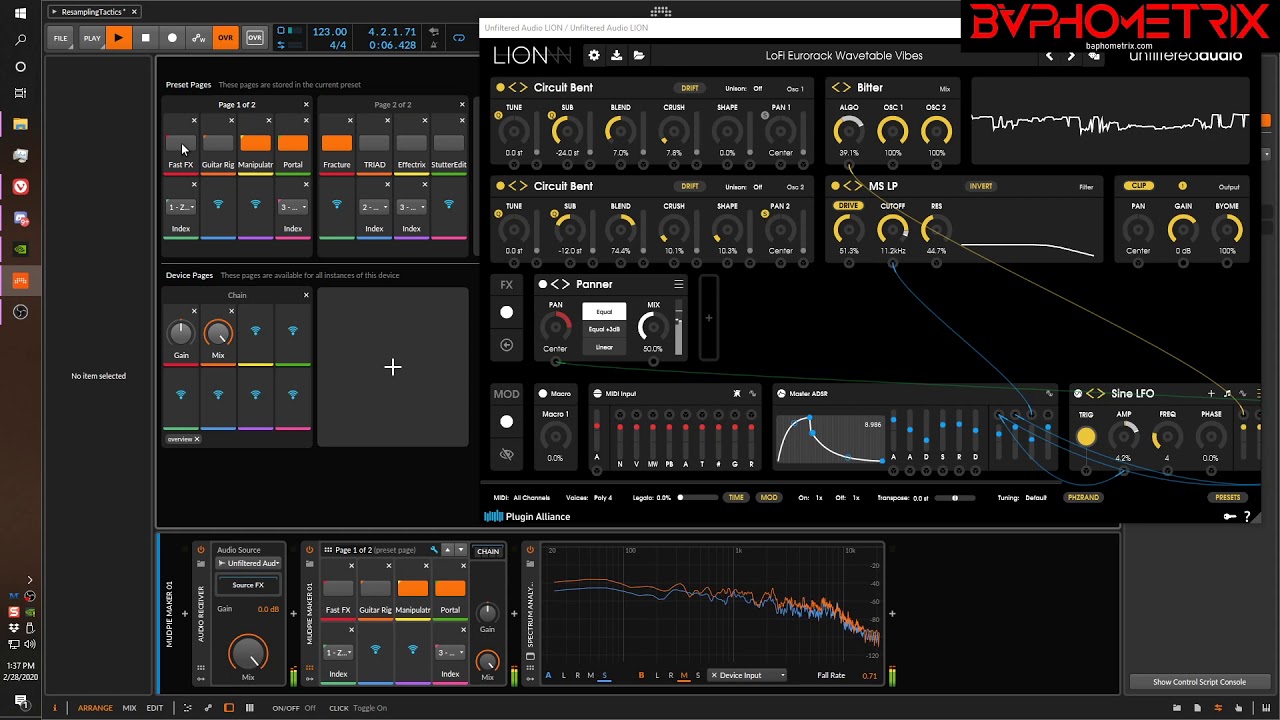The image size is (1280, 720).
Task: Open the Windows notification center icon
Action: pos(20,701)
